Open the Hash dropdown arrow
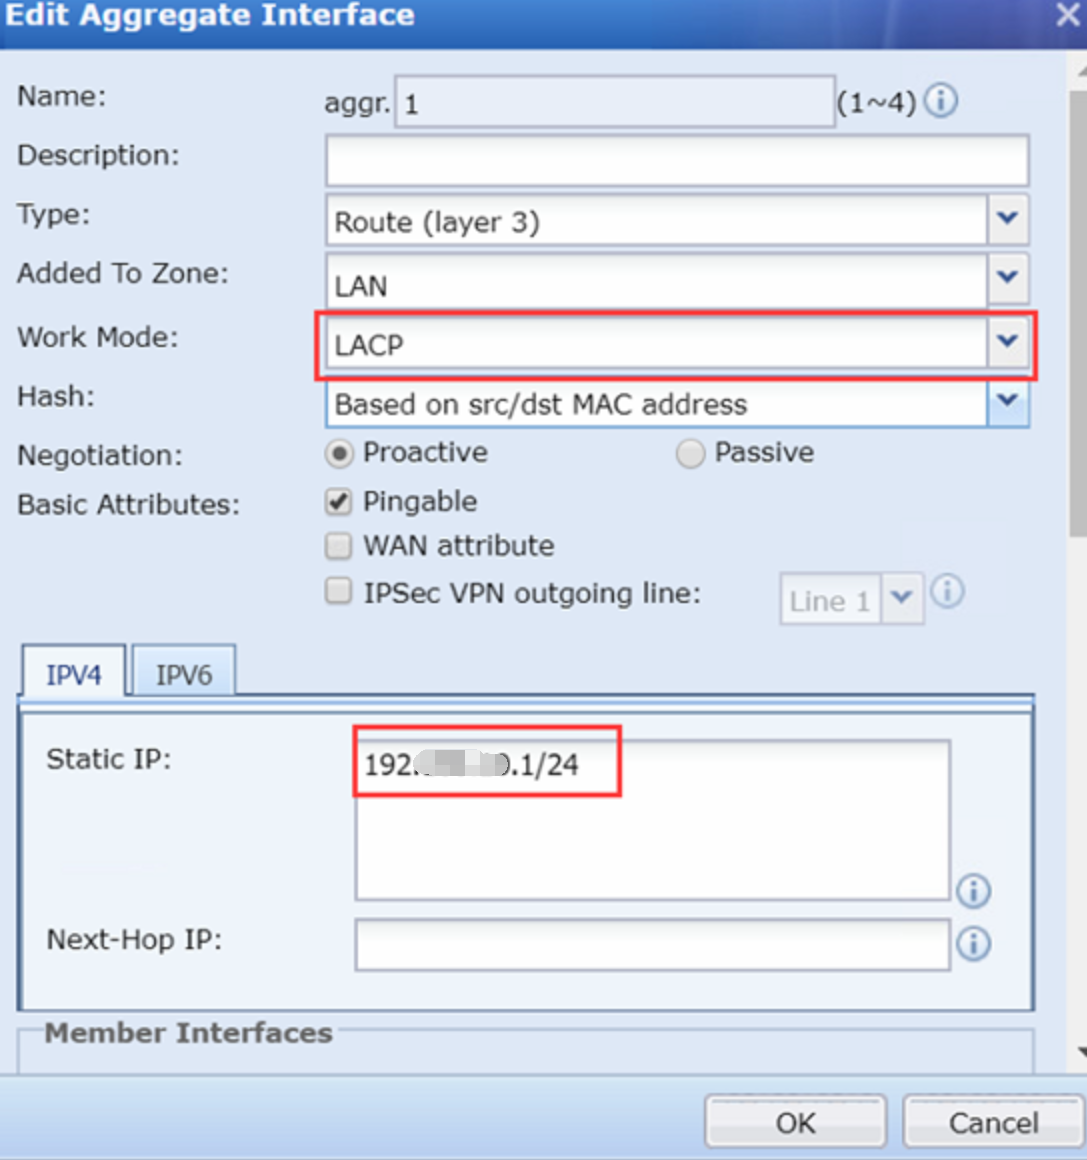Viewport: 1087px width, 1160px height. pyautogui.click(x=1007, y=402)
